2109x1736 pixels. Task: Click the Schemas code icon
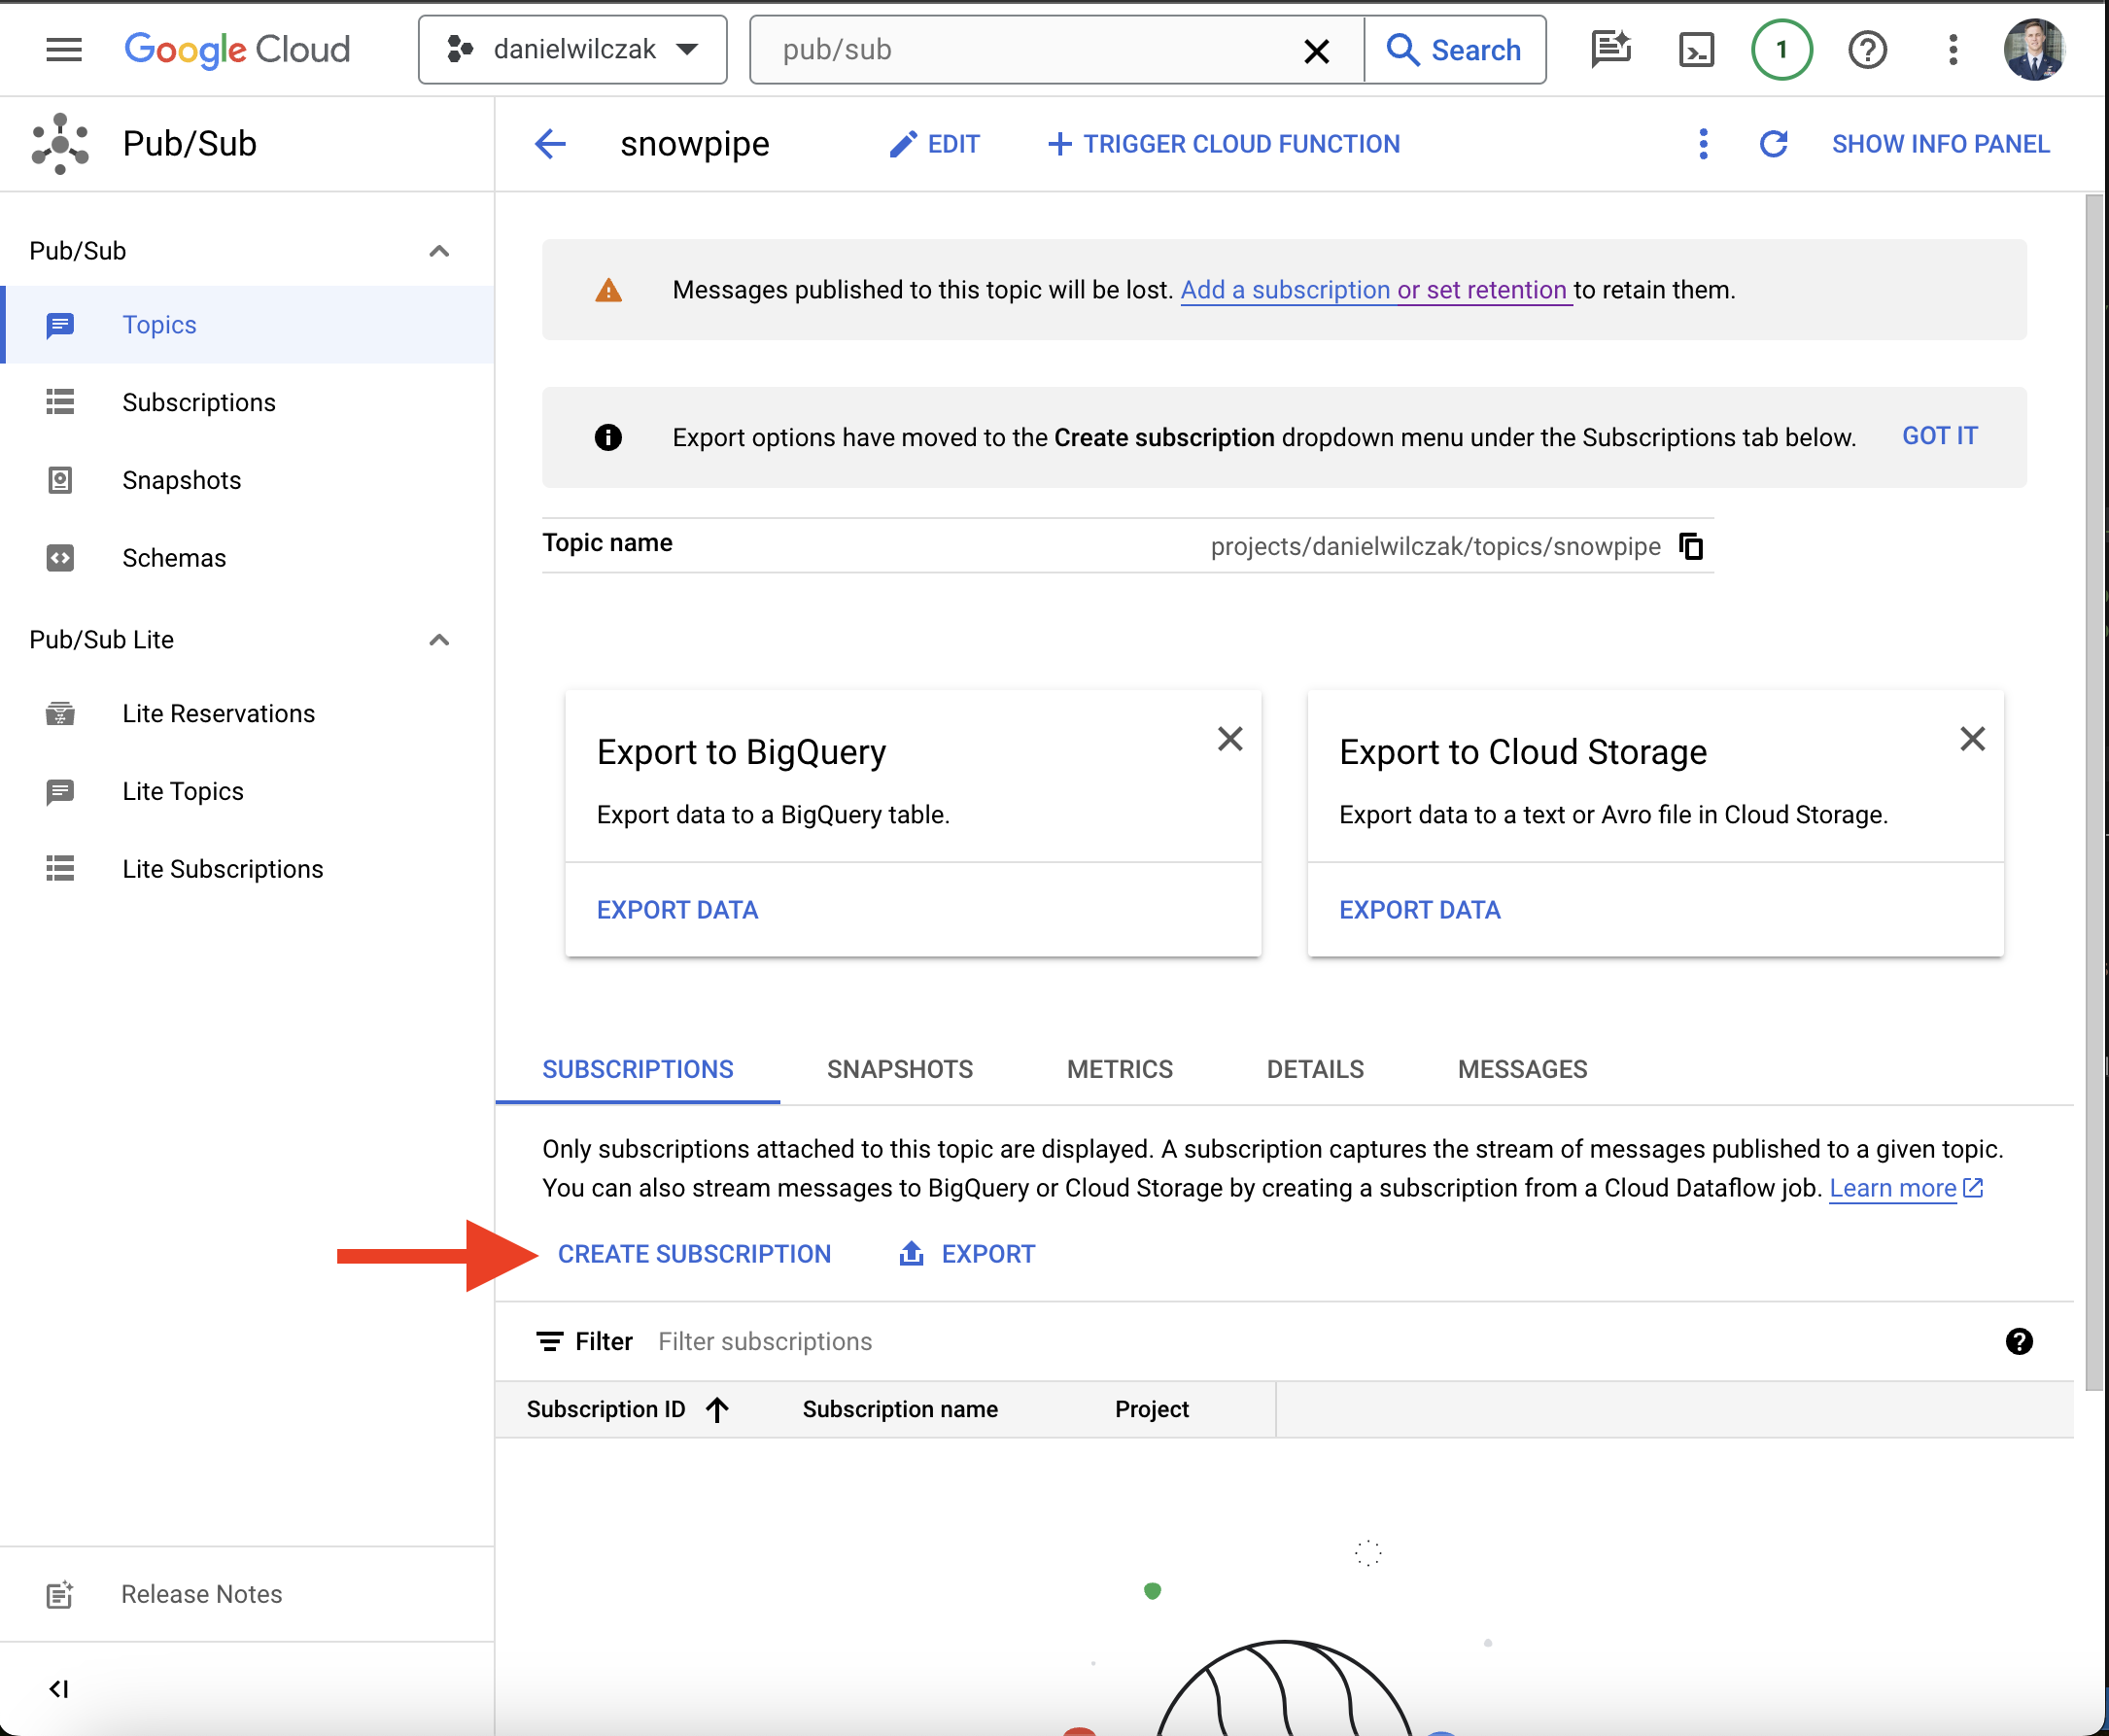click(x=60, y=558)
